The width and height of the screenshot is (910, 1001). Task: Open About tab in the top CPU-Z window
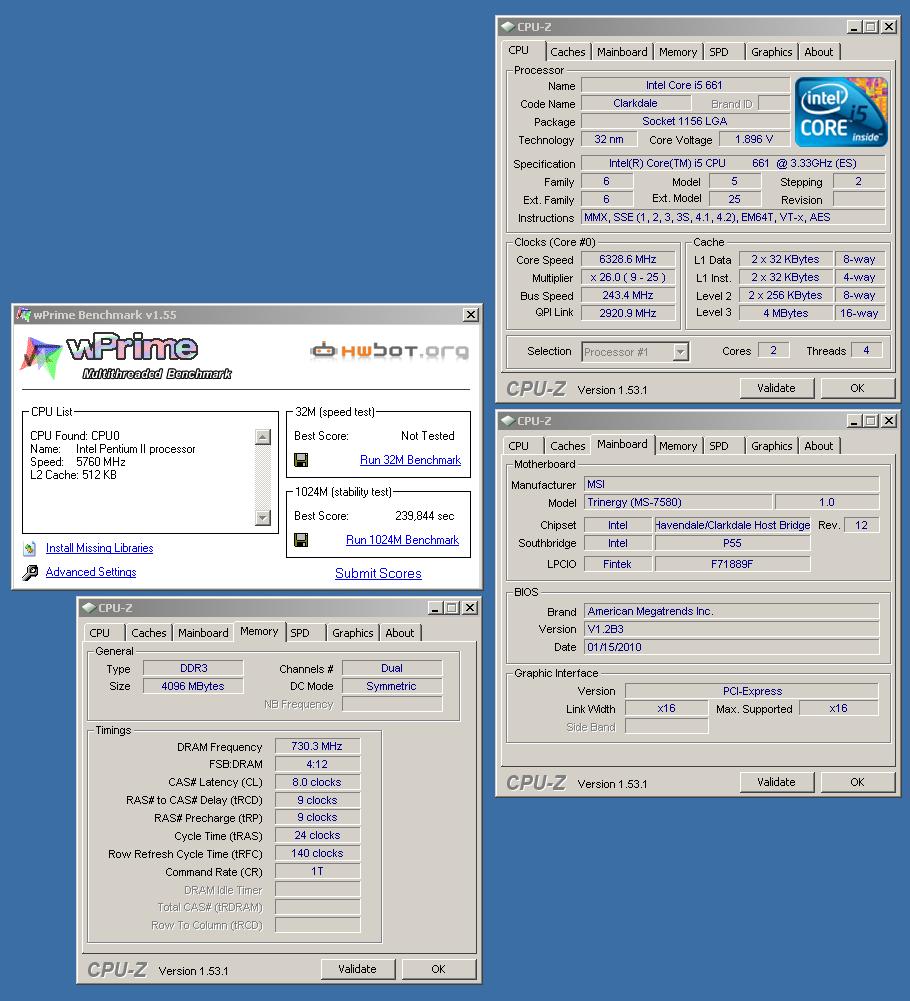pos(819,52)
